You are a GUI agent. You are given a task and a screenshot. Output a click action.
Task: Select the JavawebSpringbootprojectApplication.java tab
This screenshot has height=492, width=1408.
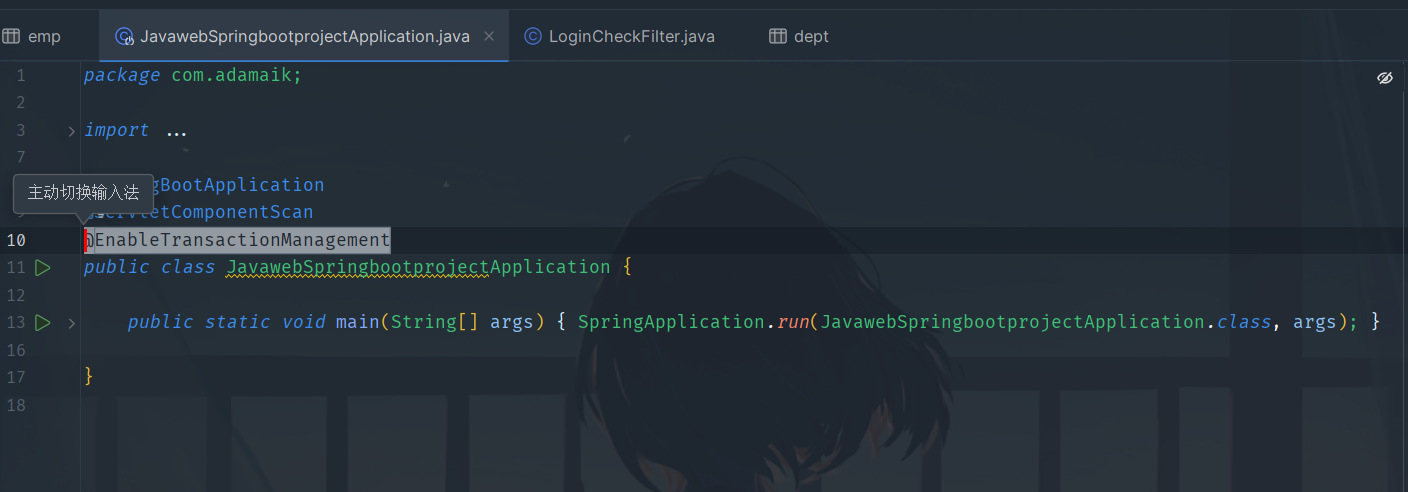(304, 36)
